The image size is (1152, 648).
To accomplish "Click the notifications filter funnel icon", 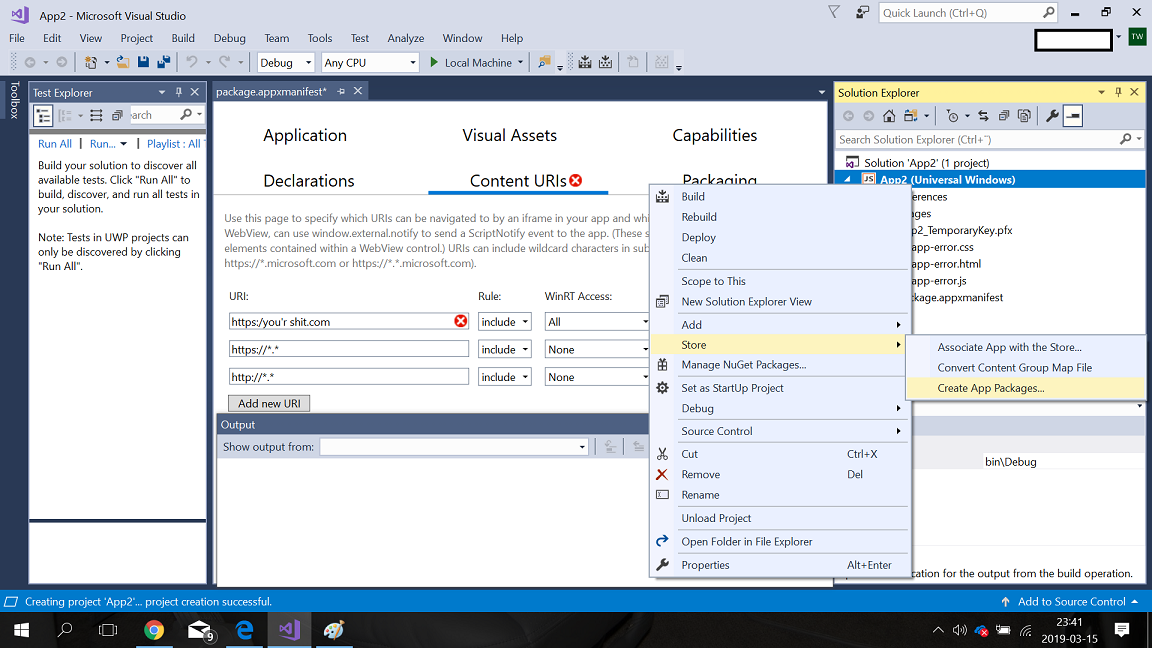I will tap(834, 12).
